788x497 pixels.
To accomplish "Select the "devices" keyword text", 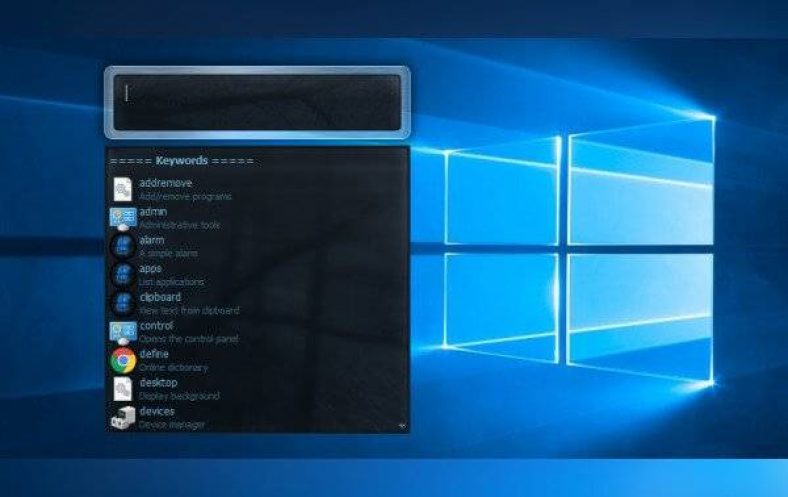I will 157,411.
